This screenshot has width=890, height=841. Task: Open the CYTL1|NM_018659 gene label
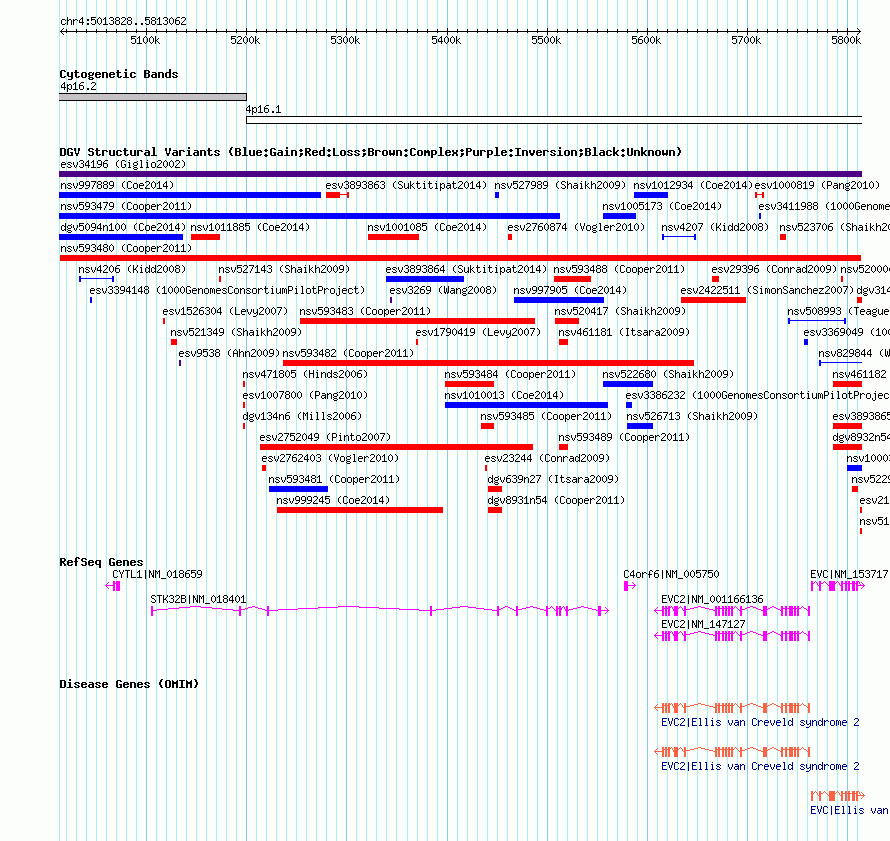157,574
